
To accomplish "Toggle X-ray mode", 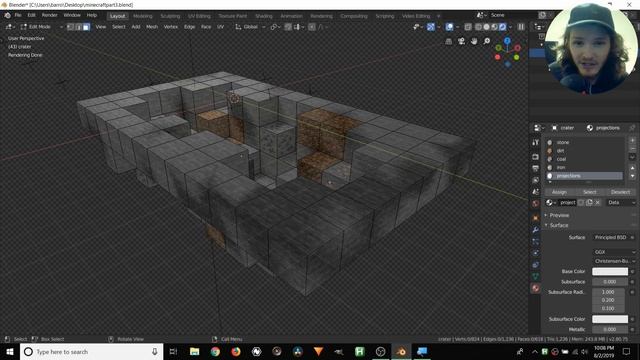I will 468,27.
